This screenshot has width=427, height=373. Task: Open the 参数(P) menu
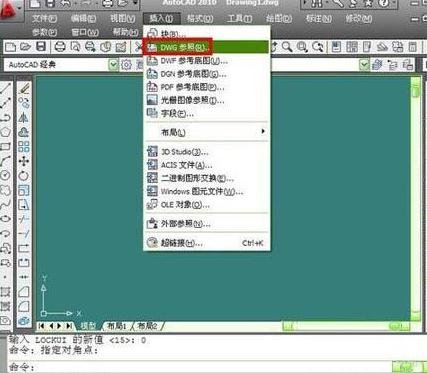pyautogui.click(x=45, y=32)
